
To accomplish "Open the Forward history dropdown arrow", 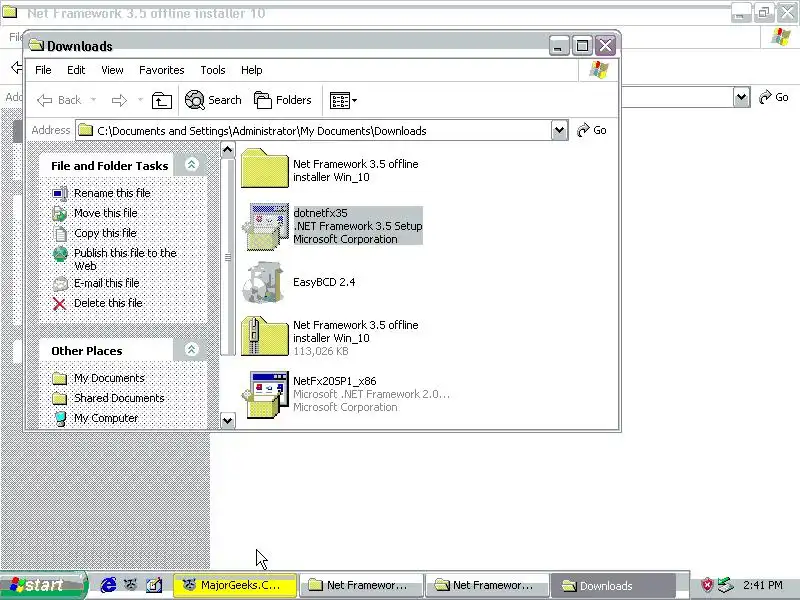I will pos(140,100).
